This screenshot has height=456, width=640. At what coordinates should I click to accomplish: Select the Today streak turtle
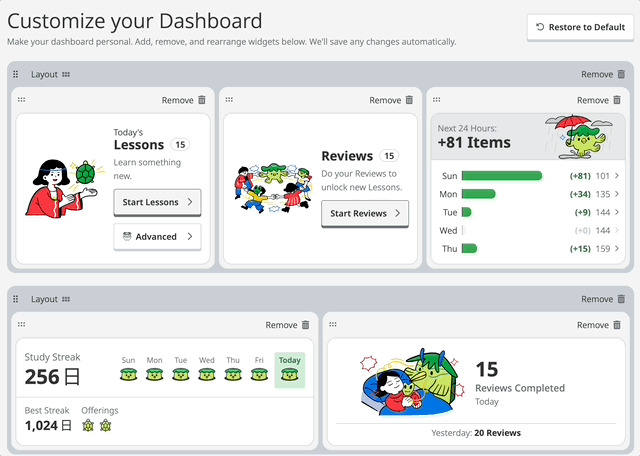pyautogui.click(x=289, y=374)
